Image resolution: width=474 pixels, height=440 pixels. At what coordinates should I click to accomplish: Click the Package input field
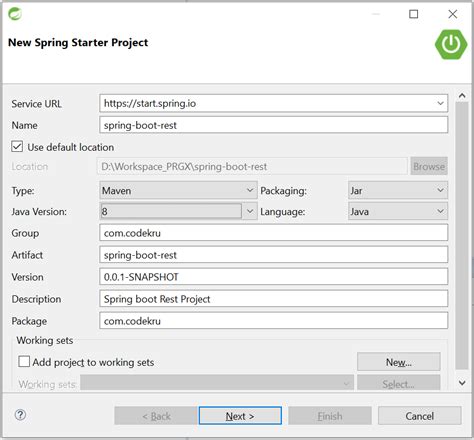(x=273, y=321)
